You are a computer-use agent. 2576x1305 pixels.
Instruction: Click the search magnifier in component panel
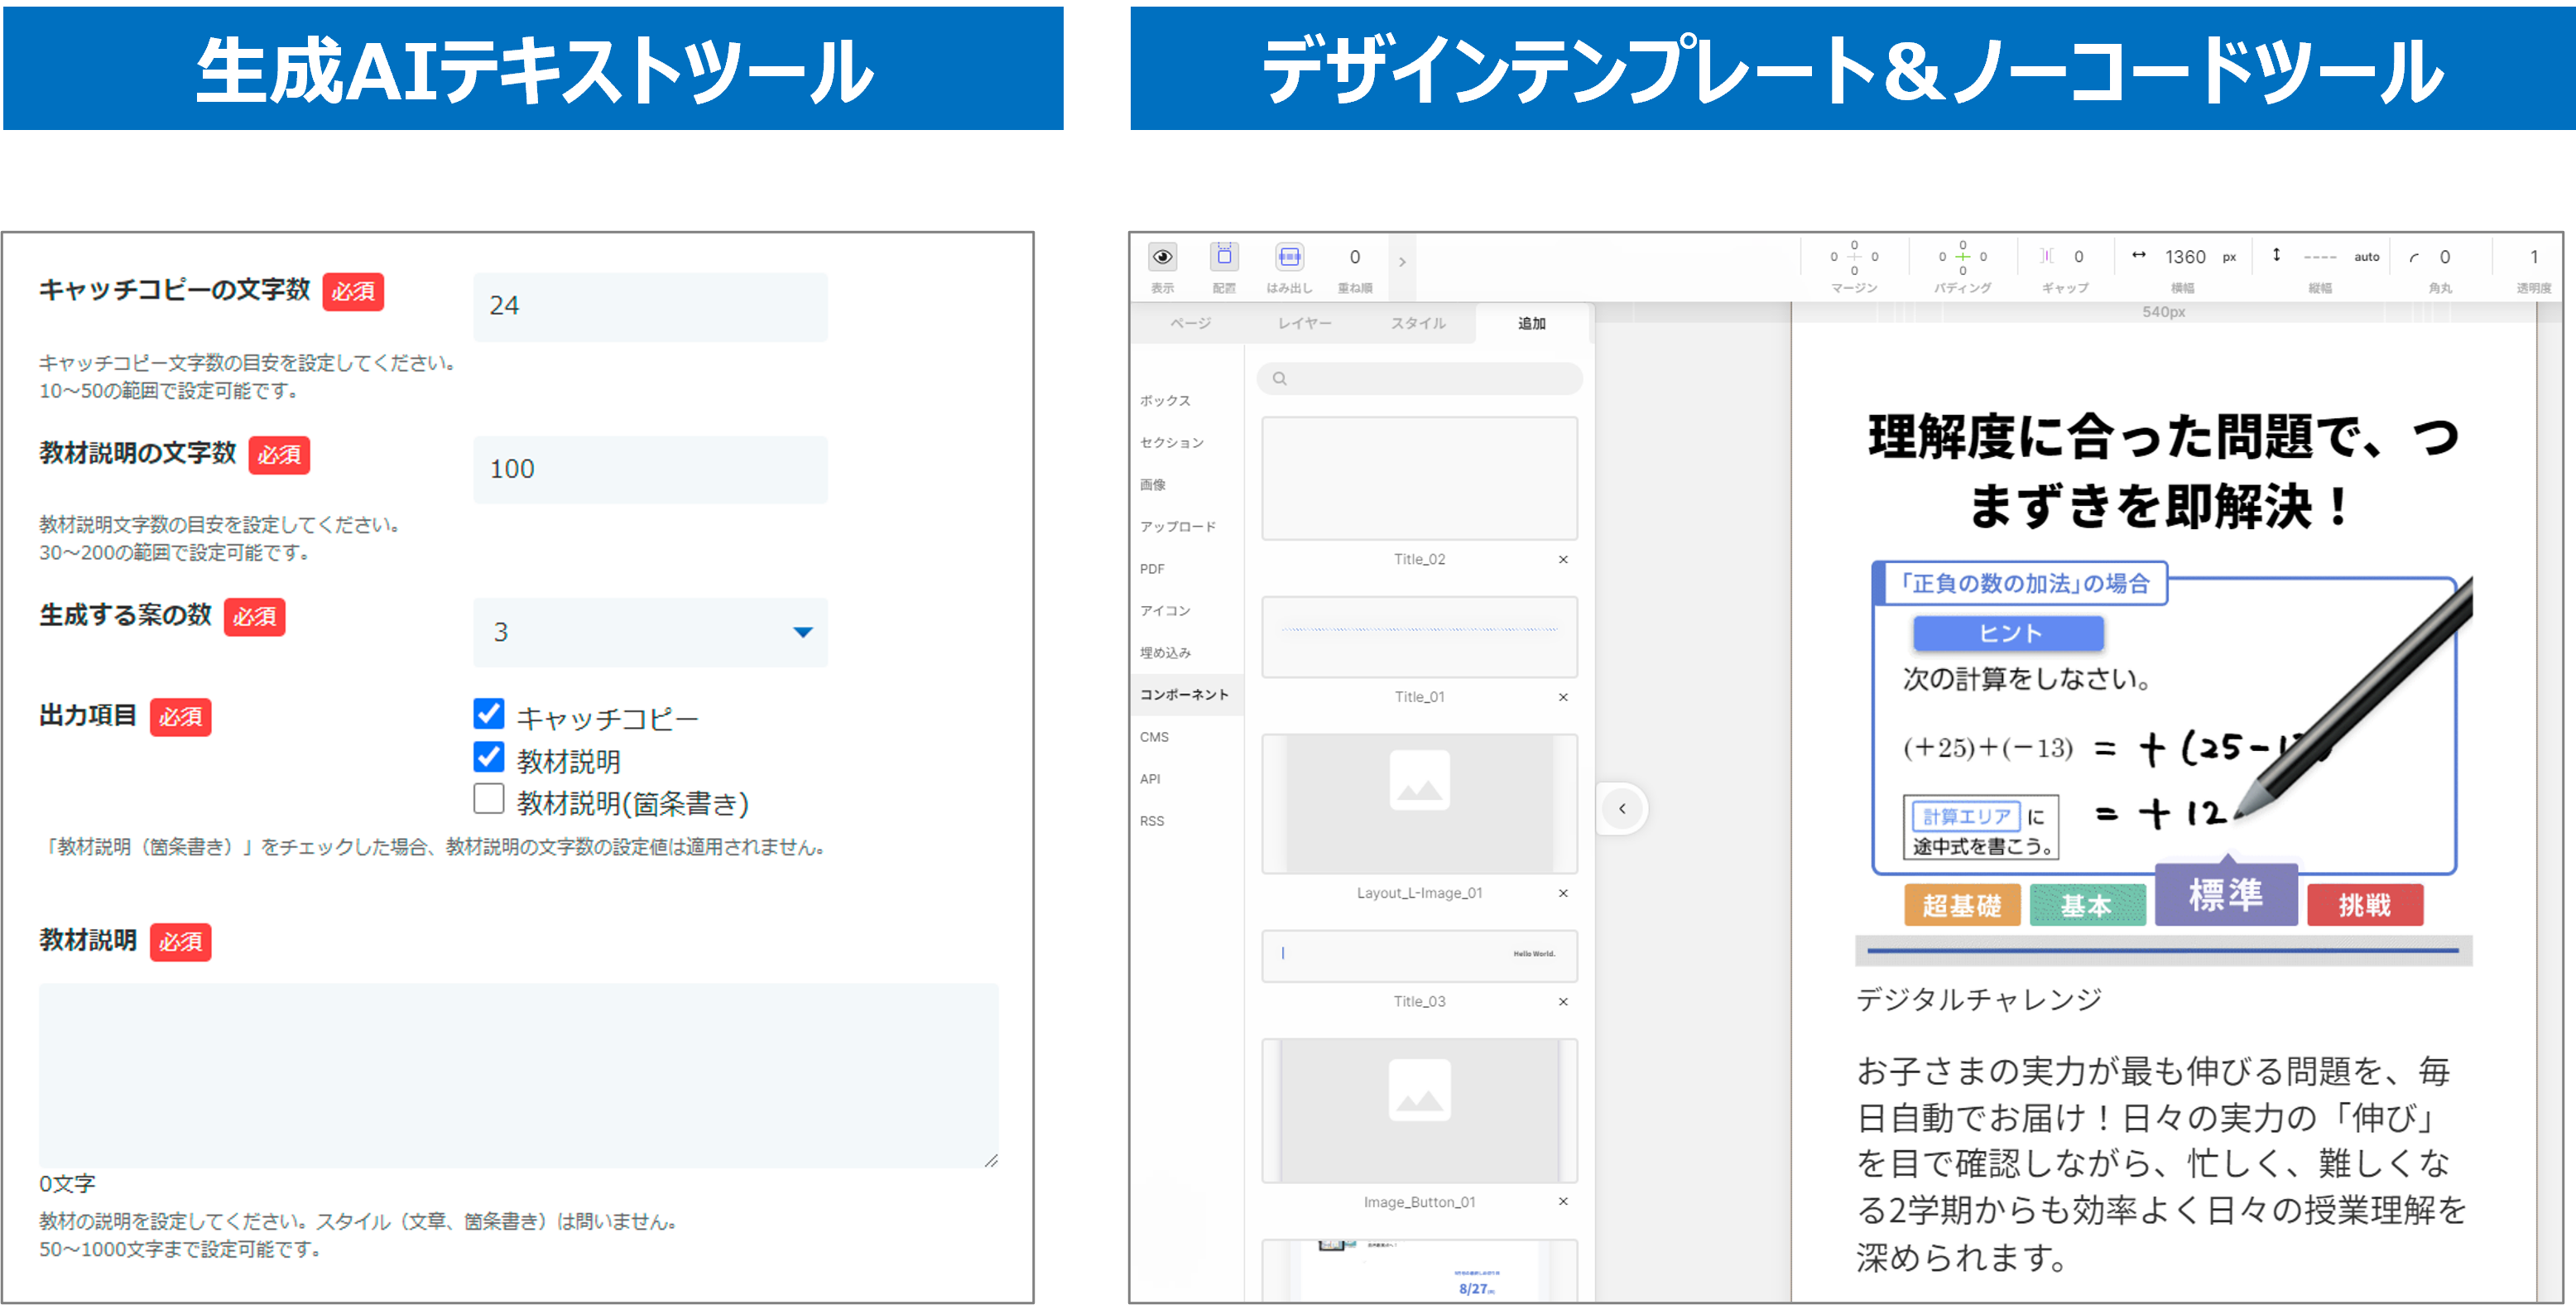point(1280,378)
